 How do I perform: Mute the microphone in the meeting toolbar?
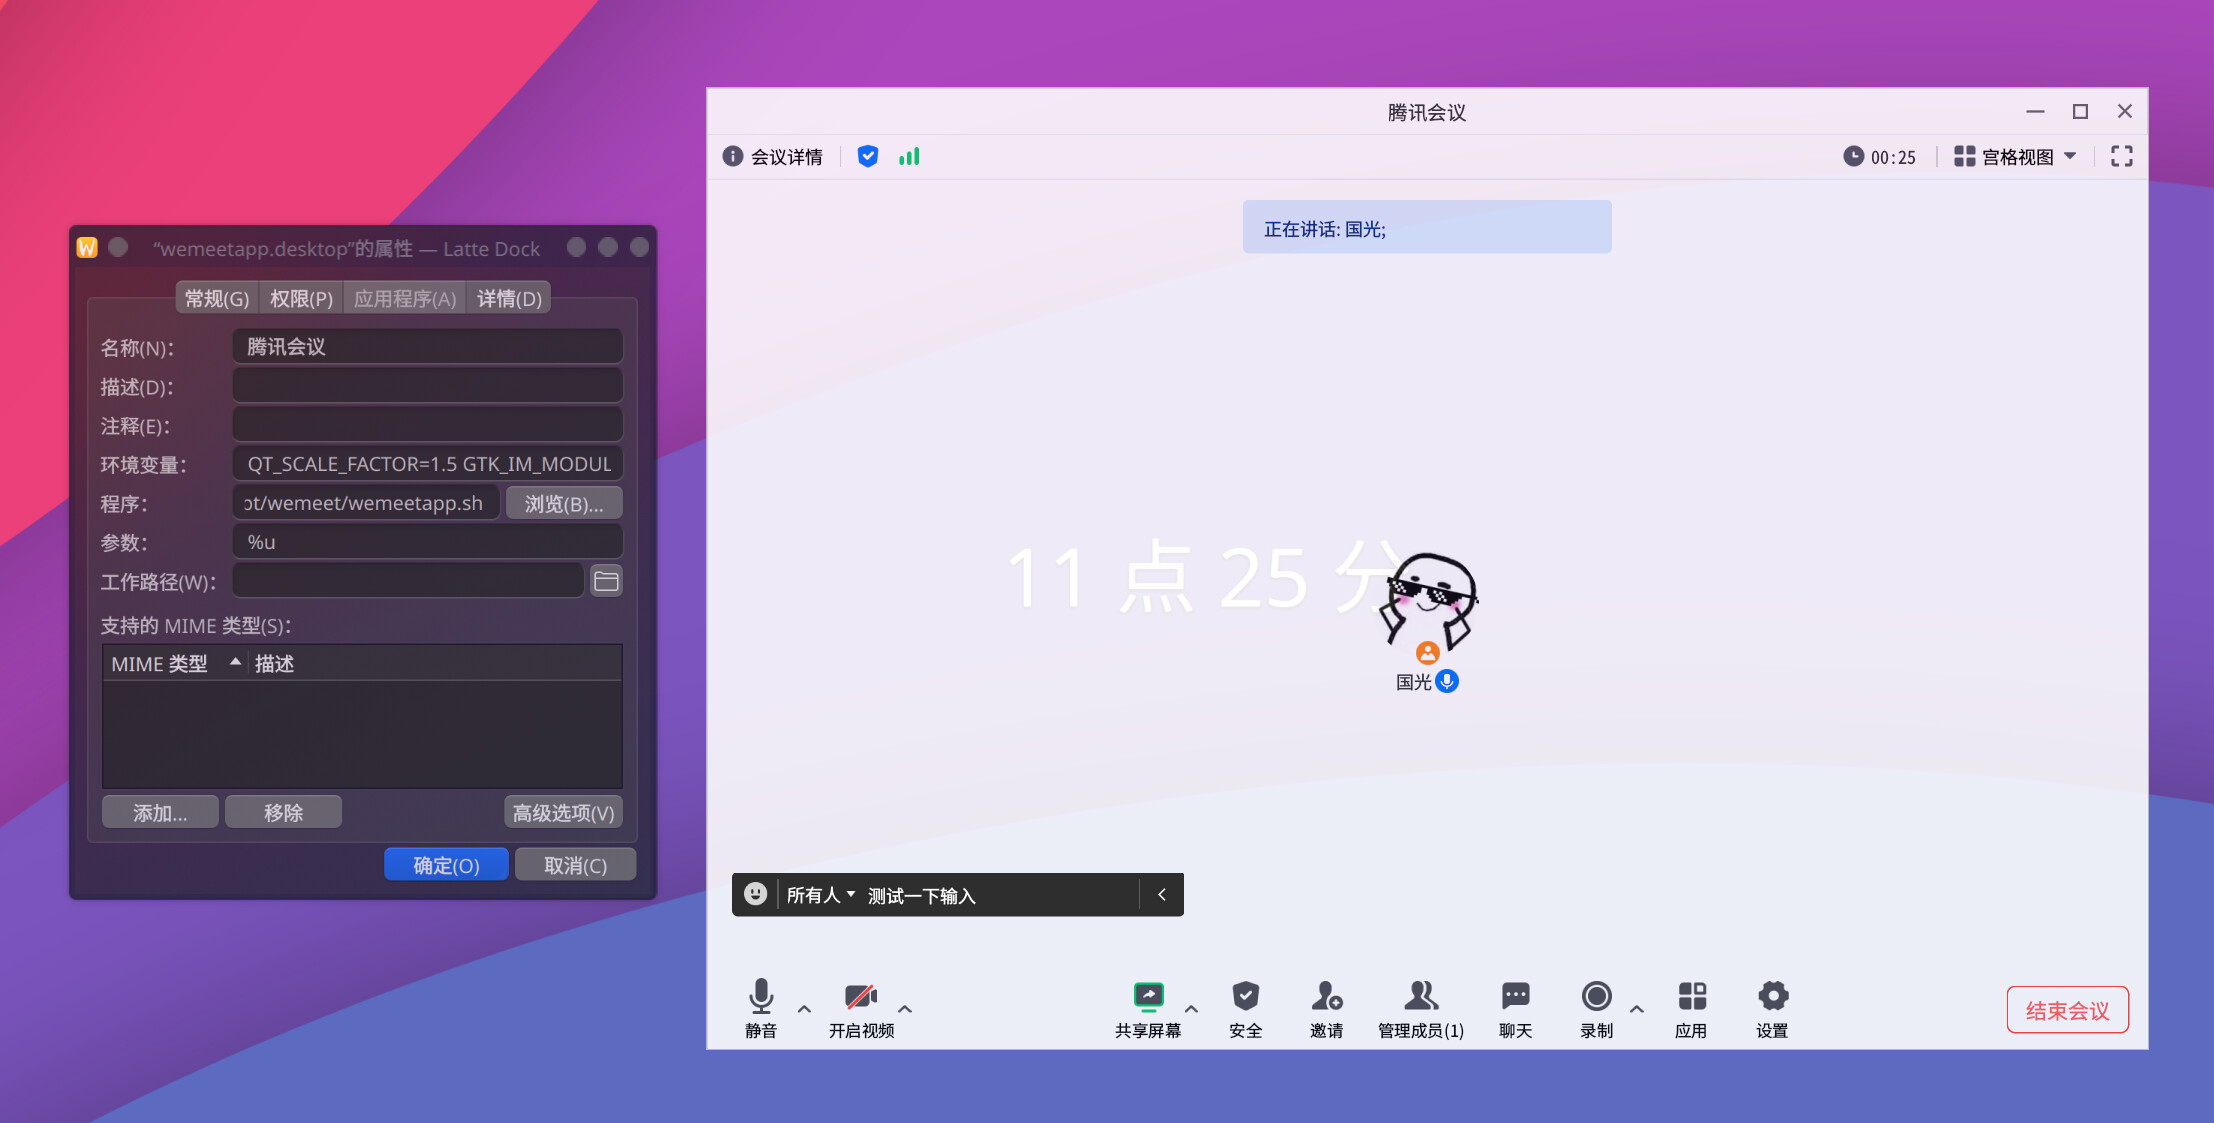761,1008
